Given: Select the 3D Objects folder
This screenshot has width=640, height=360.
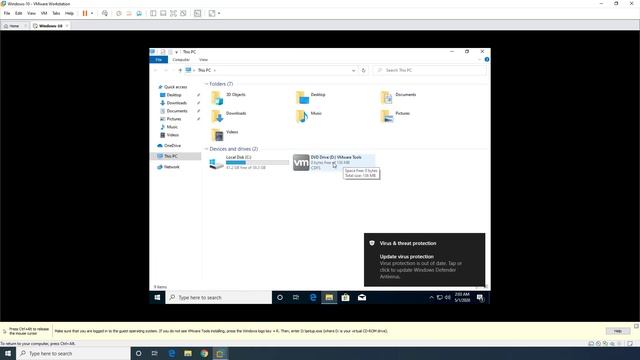Looking at the screenshot, I should coord(229,98).
